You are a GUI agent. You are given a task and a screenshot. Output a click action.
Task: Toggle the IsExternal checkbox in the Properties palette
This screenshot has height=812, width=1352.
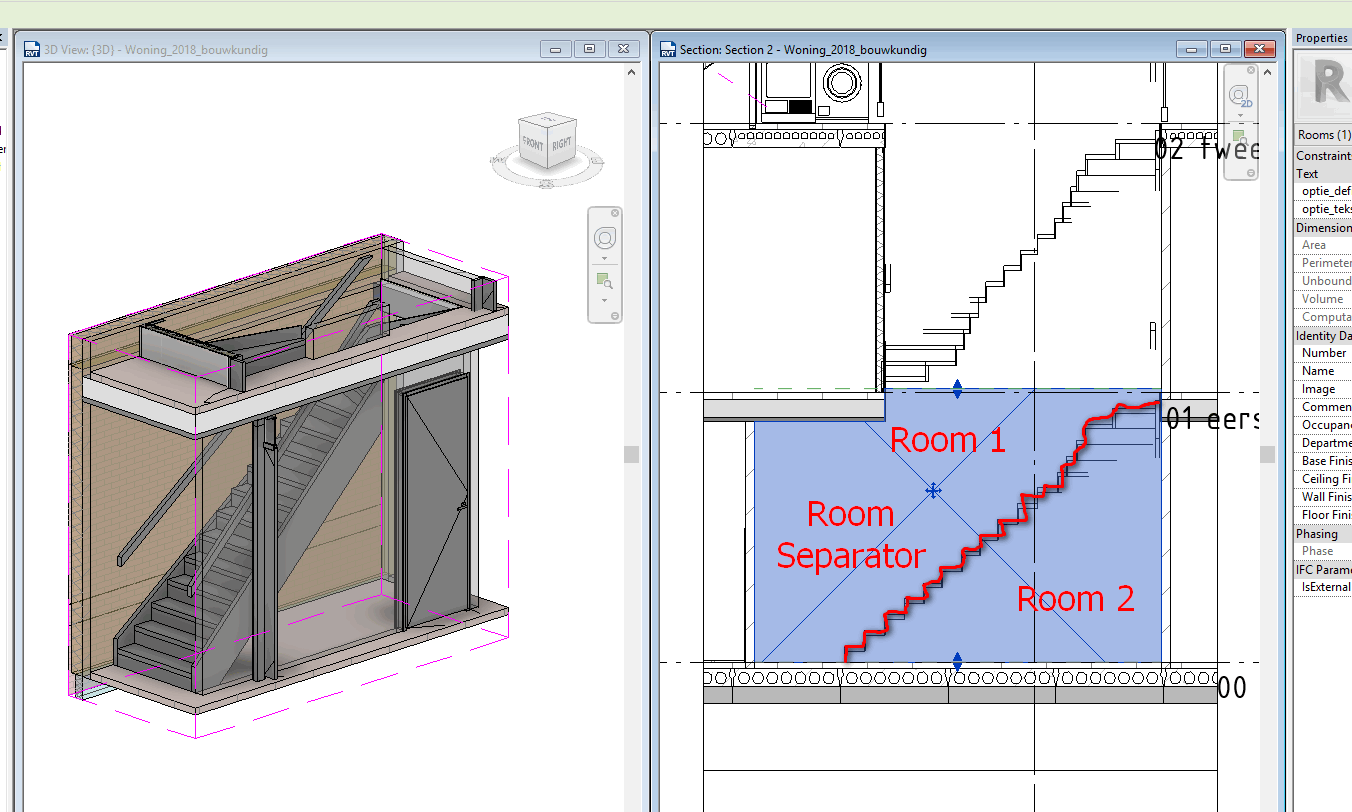(x=1345, y=587)
